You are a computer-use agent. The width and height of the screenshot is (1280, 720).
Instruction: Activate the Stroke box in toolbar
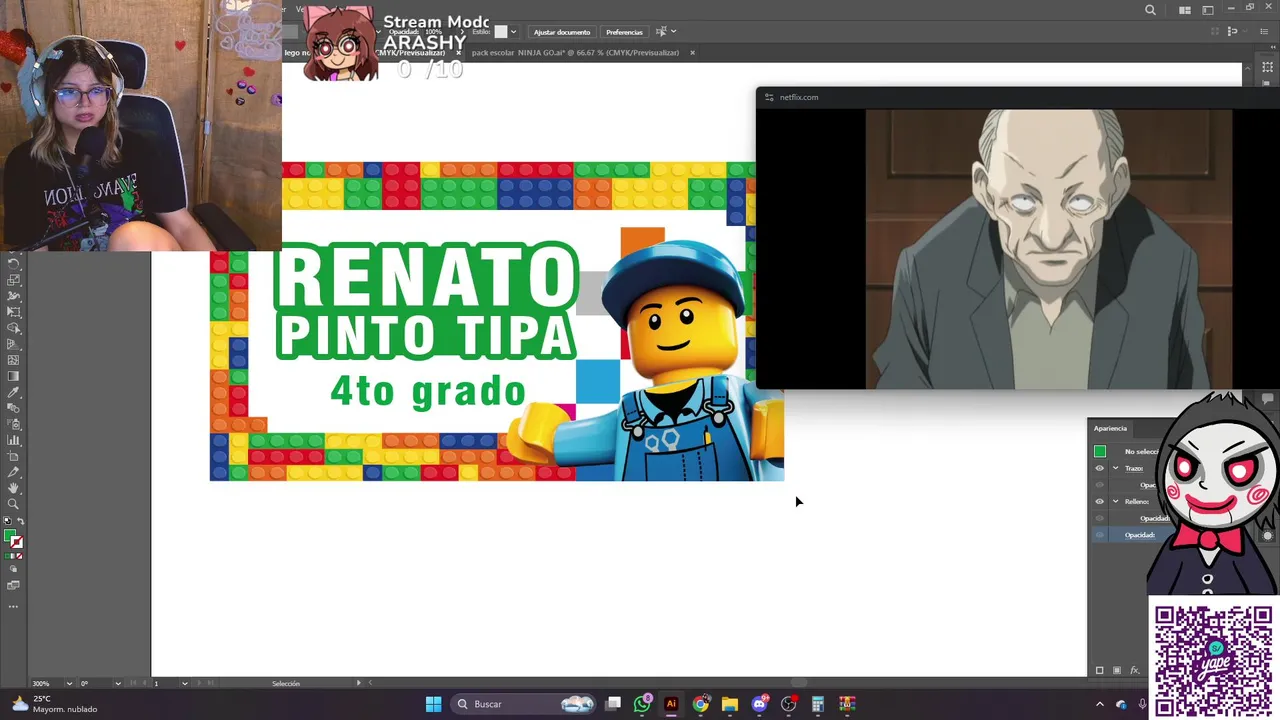coord(17,542)
